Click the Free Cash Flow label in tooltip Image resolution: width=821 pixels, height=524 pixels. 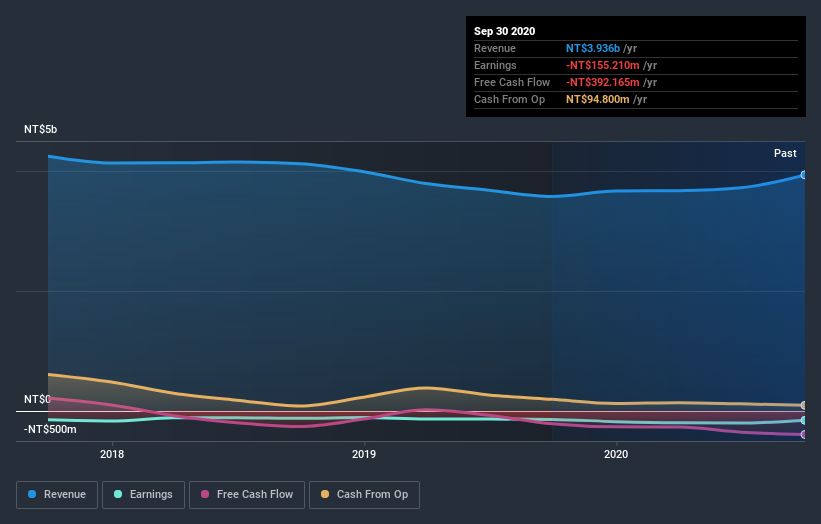click(x=512, y=82)
